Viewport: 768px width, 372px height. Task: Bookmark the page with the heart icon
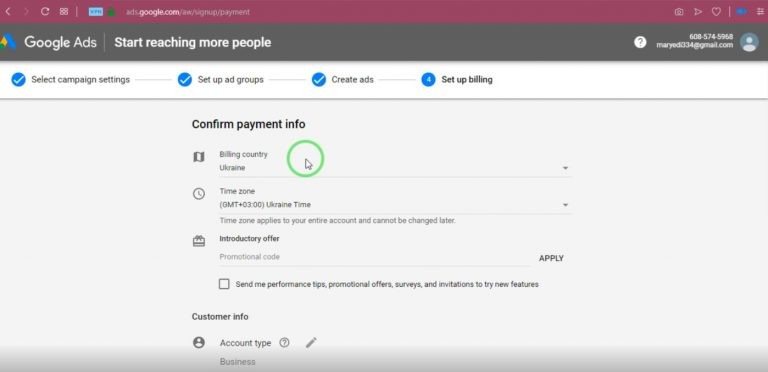click(716, 12)
